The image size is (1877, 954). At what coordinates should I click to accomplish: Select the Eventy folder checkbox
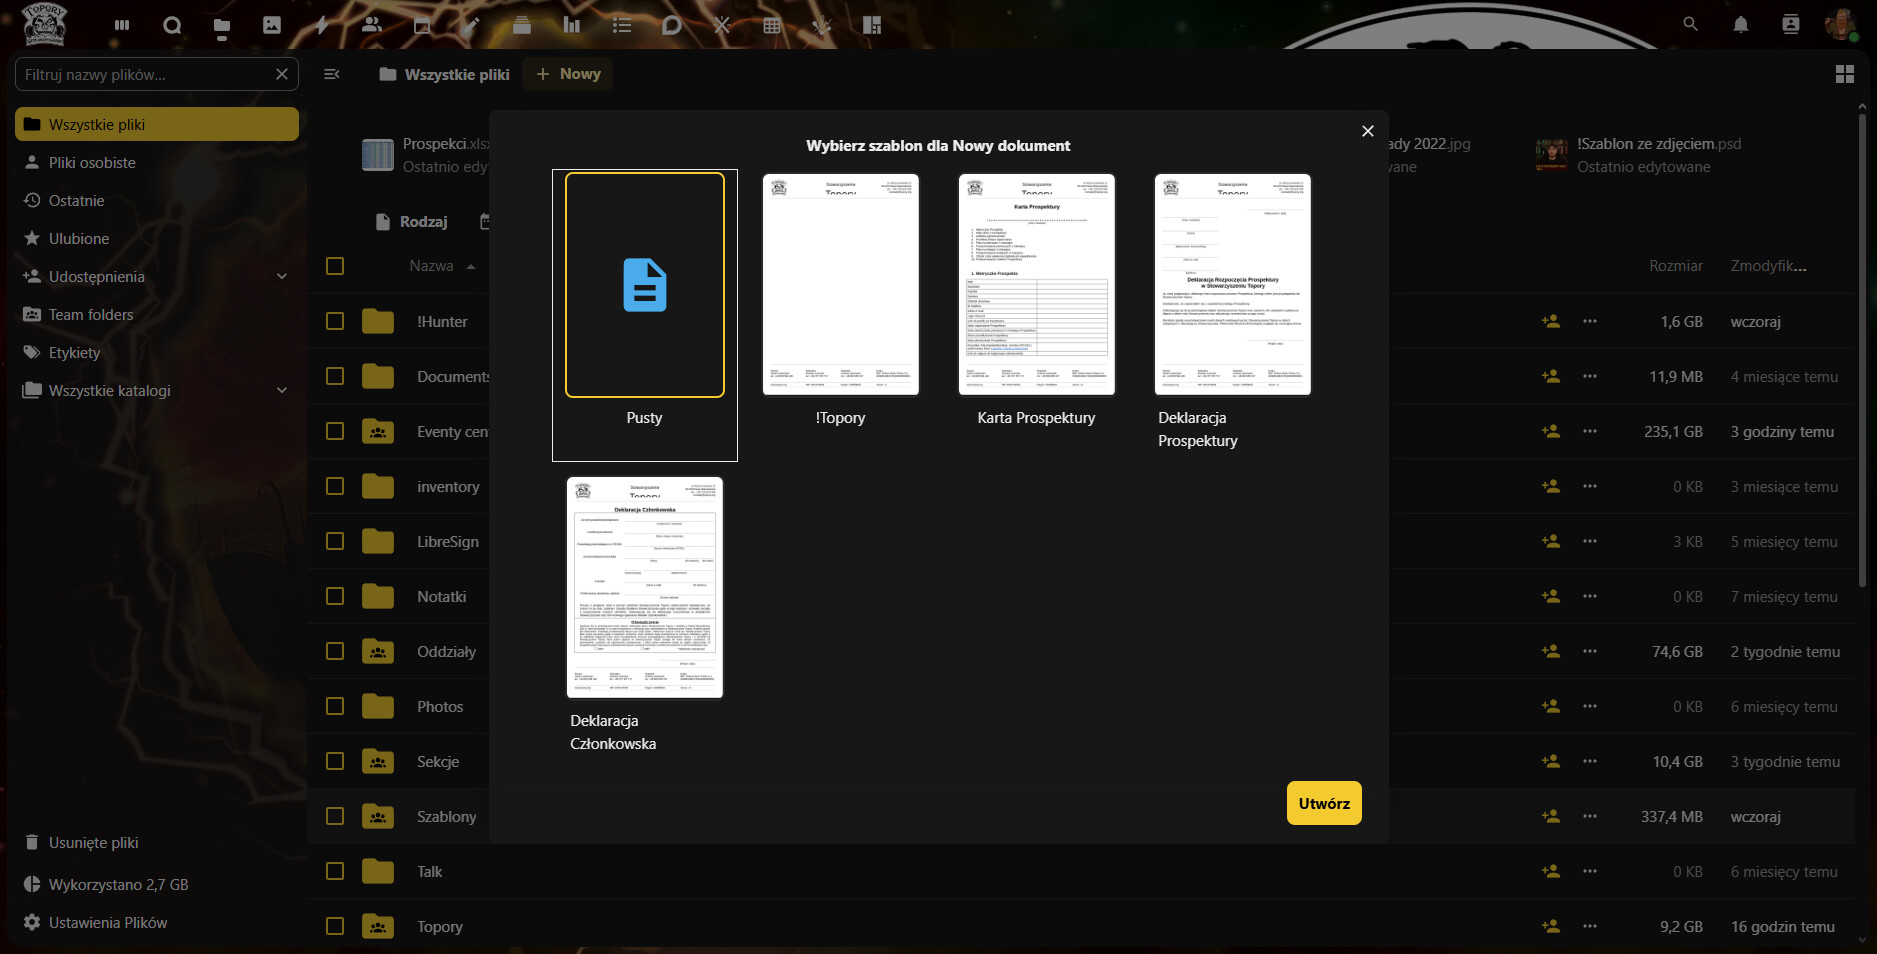pos(335,432)
